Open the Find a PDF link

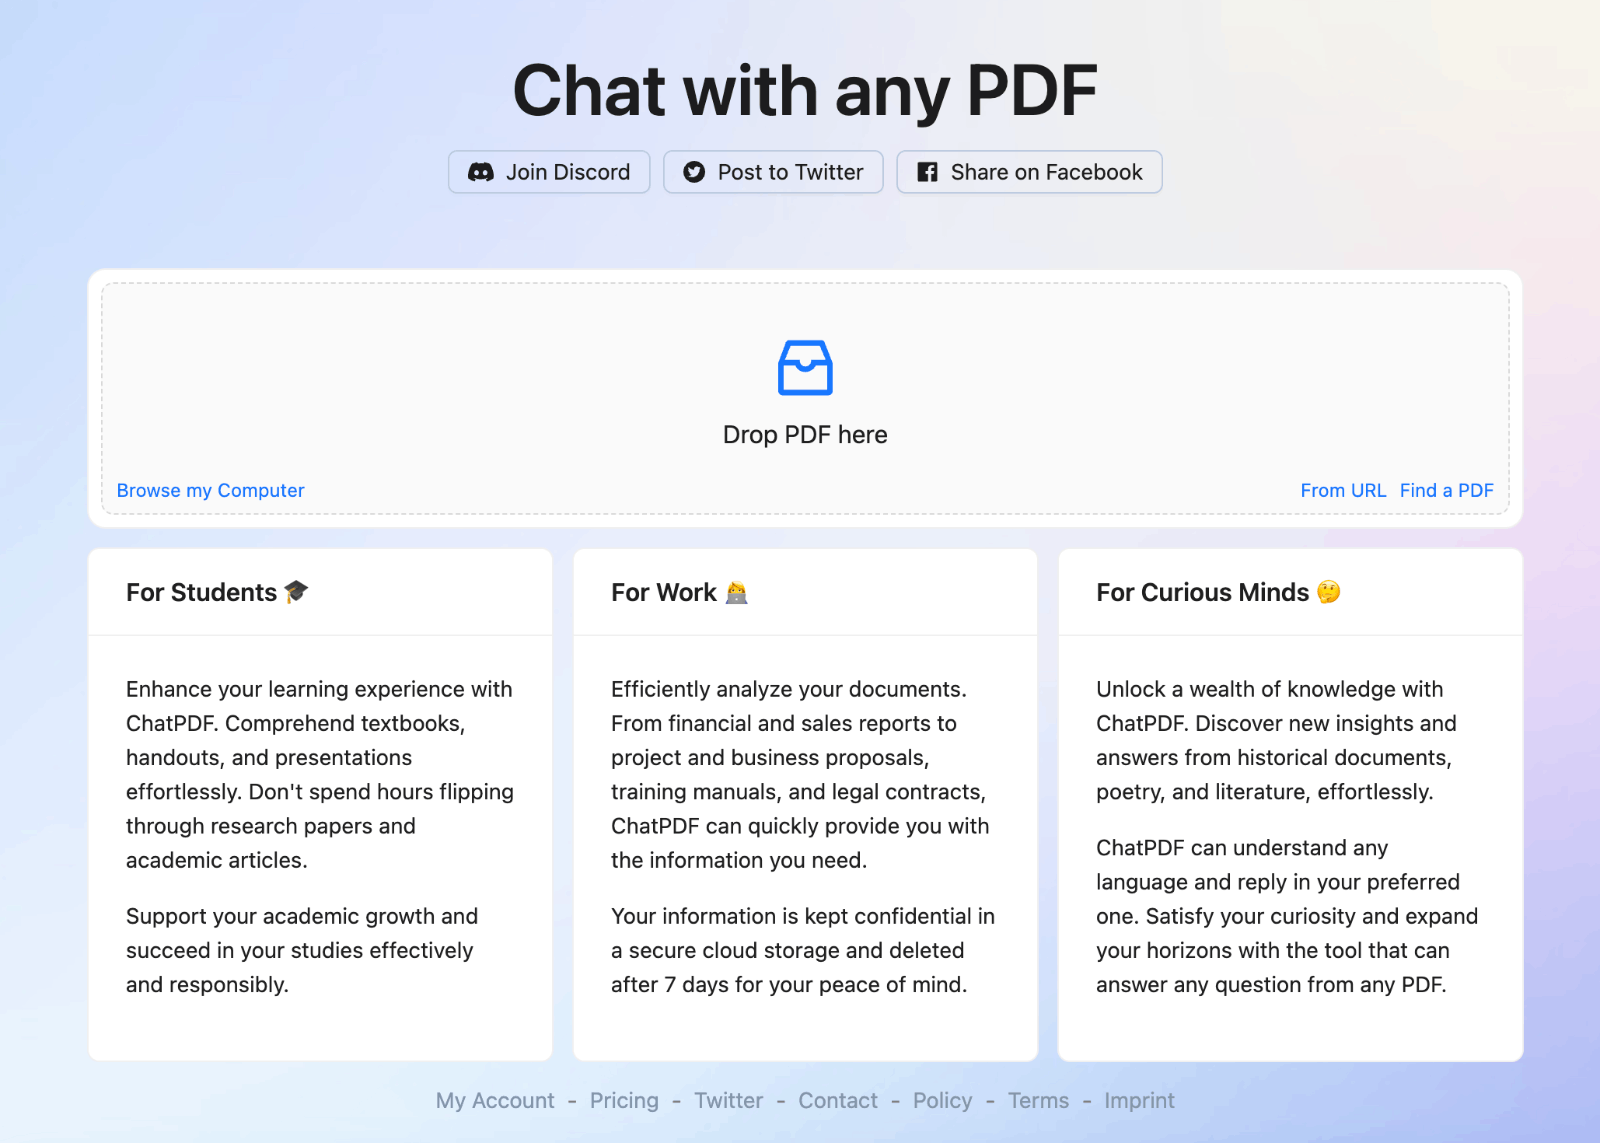[x=1446, y=490]
